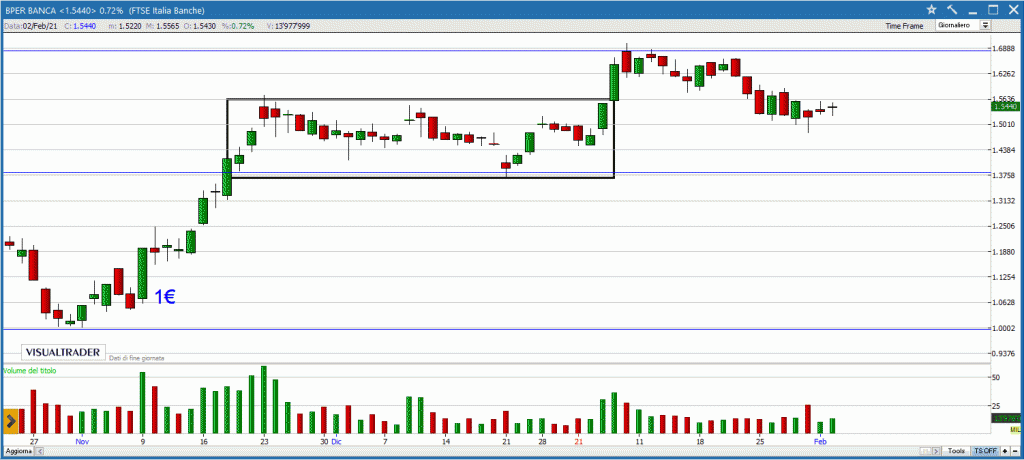Click the Feb date axis label

(821, 442)
